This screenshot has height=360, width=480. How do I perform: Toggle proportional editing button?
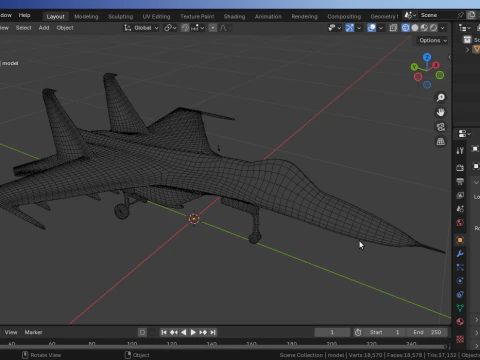point(213,28)
